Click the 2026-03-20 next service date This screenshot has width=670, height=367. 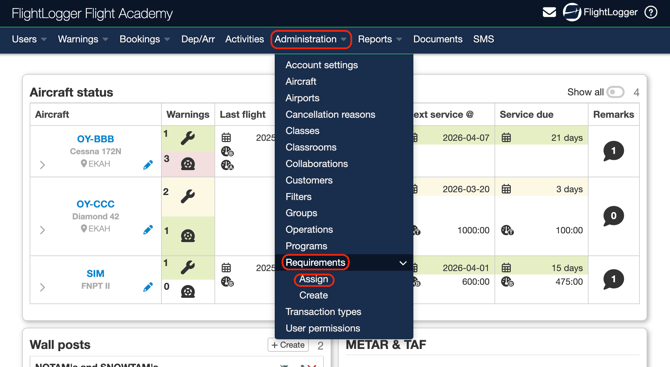point(466,189)
